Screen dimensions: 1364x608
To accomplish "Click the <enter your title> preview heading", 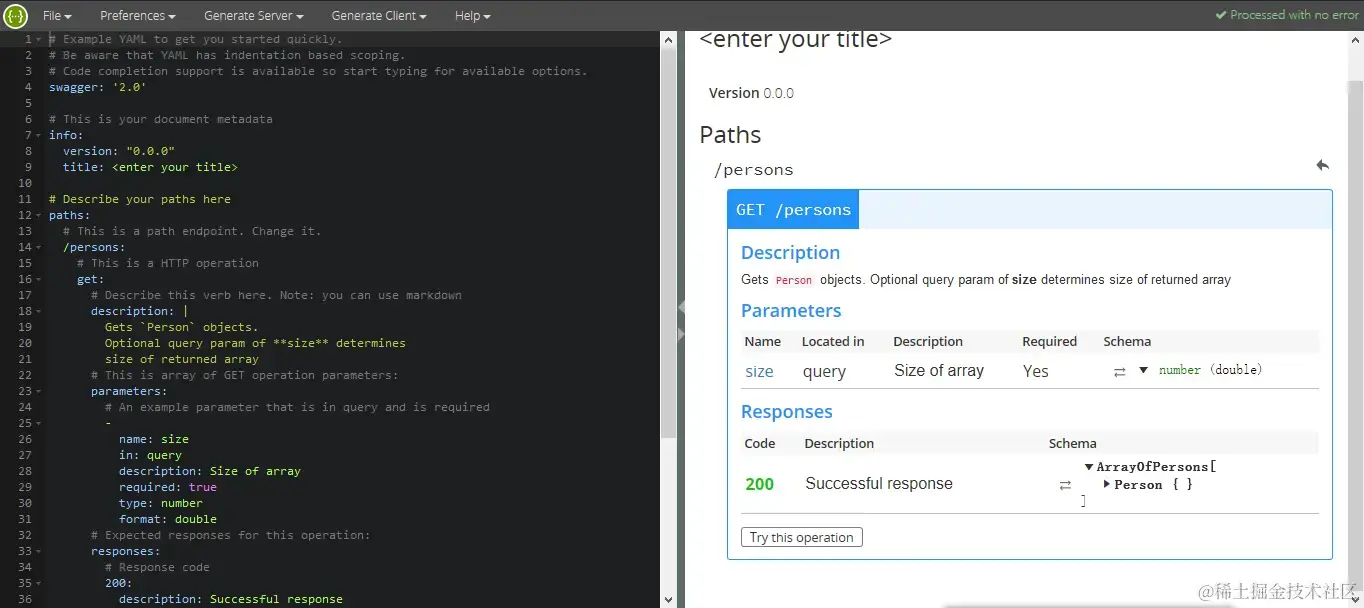I will tap(796, 40).
